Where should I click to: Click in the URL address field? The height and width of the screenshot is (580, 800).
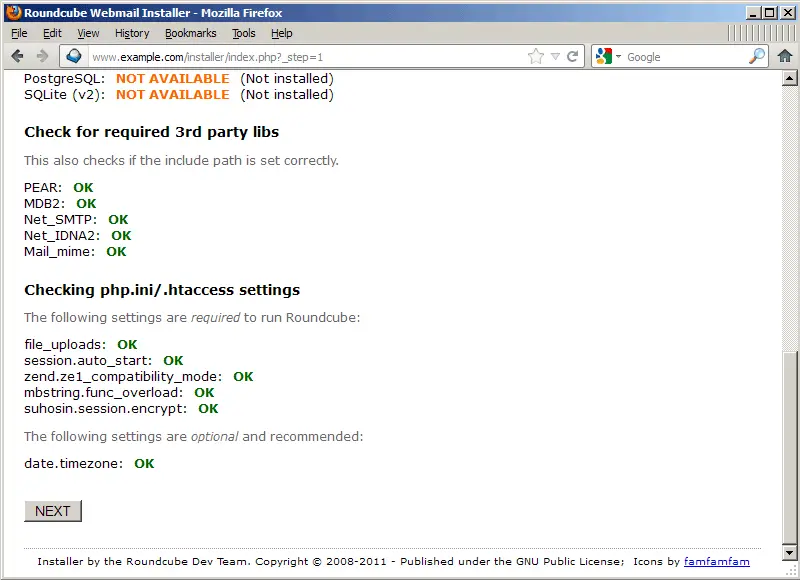(x=306, y=57)
